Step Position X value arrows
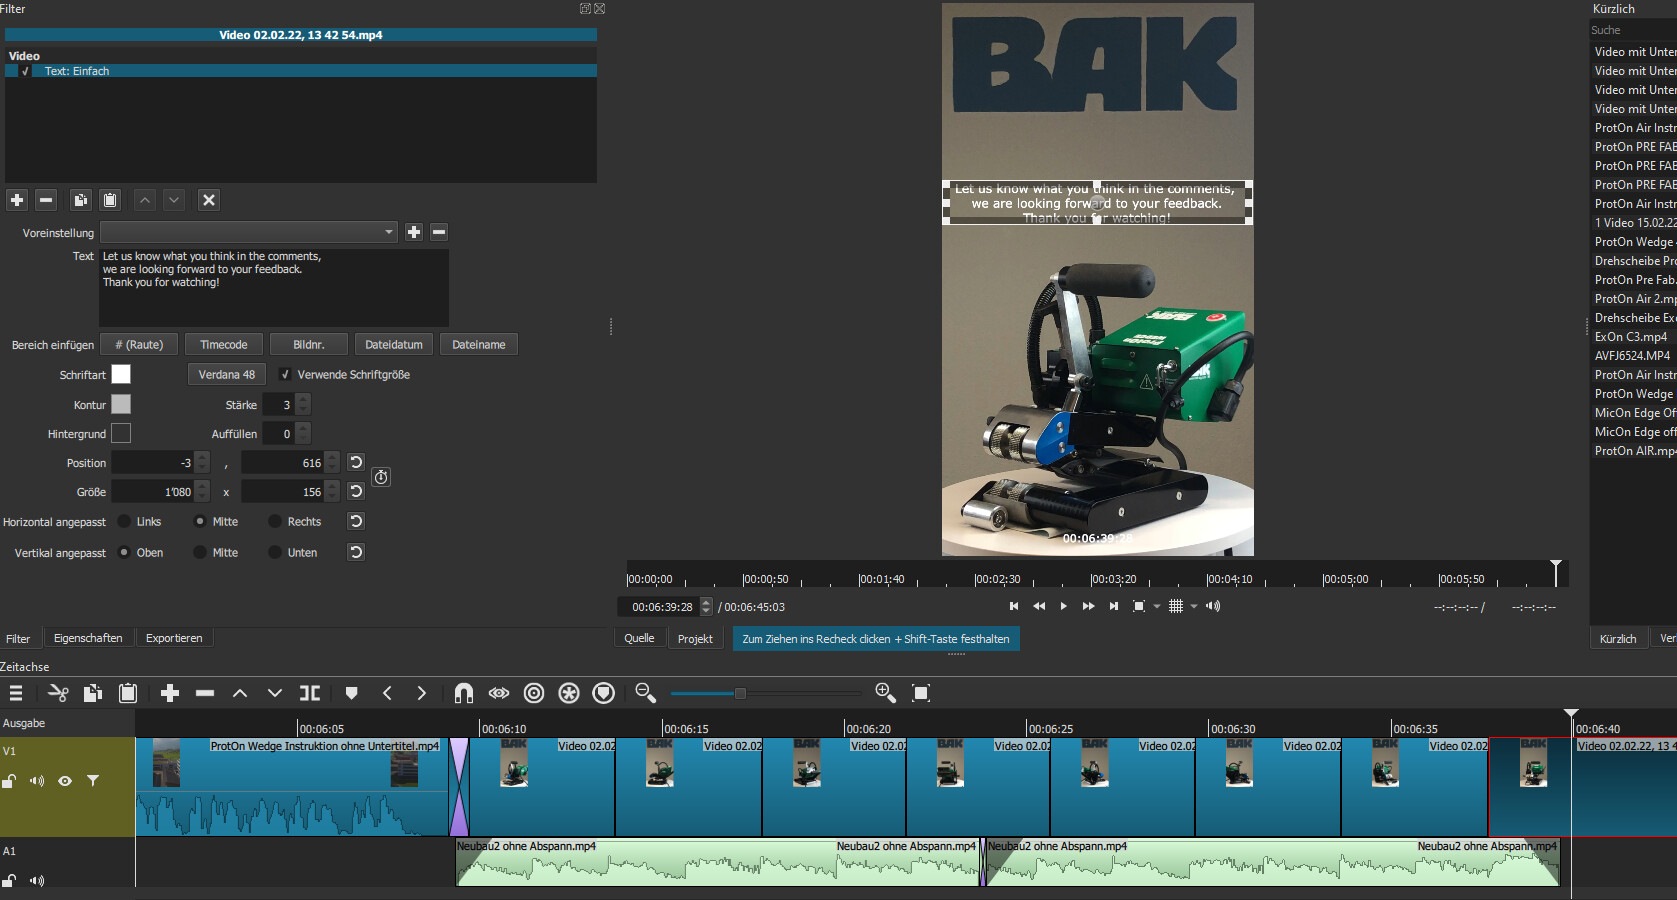 point(203,462)
